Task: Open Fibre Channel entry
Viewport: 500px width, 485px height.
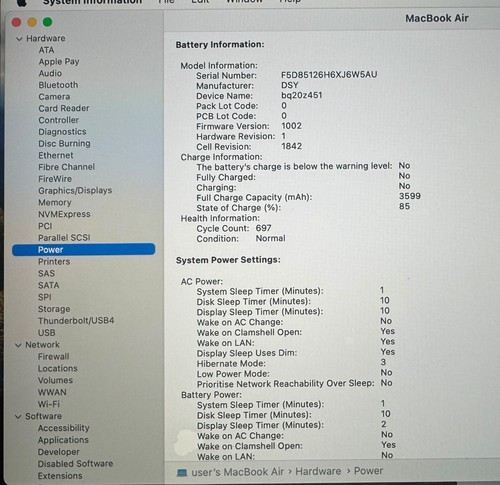Action: (x=67, y=167)
